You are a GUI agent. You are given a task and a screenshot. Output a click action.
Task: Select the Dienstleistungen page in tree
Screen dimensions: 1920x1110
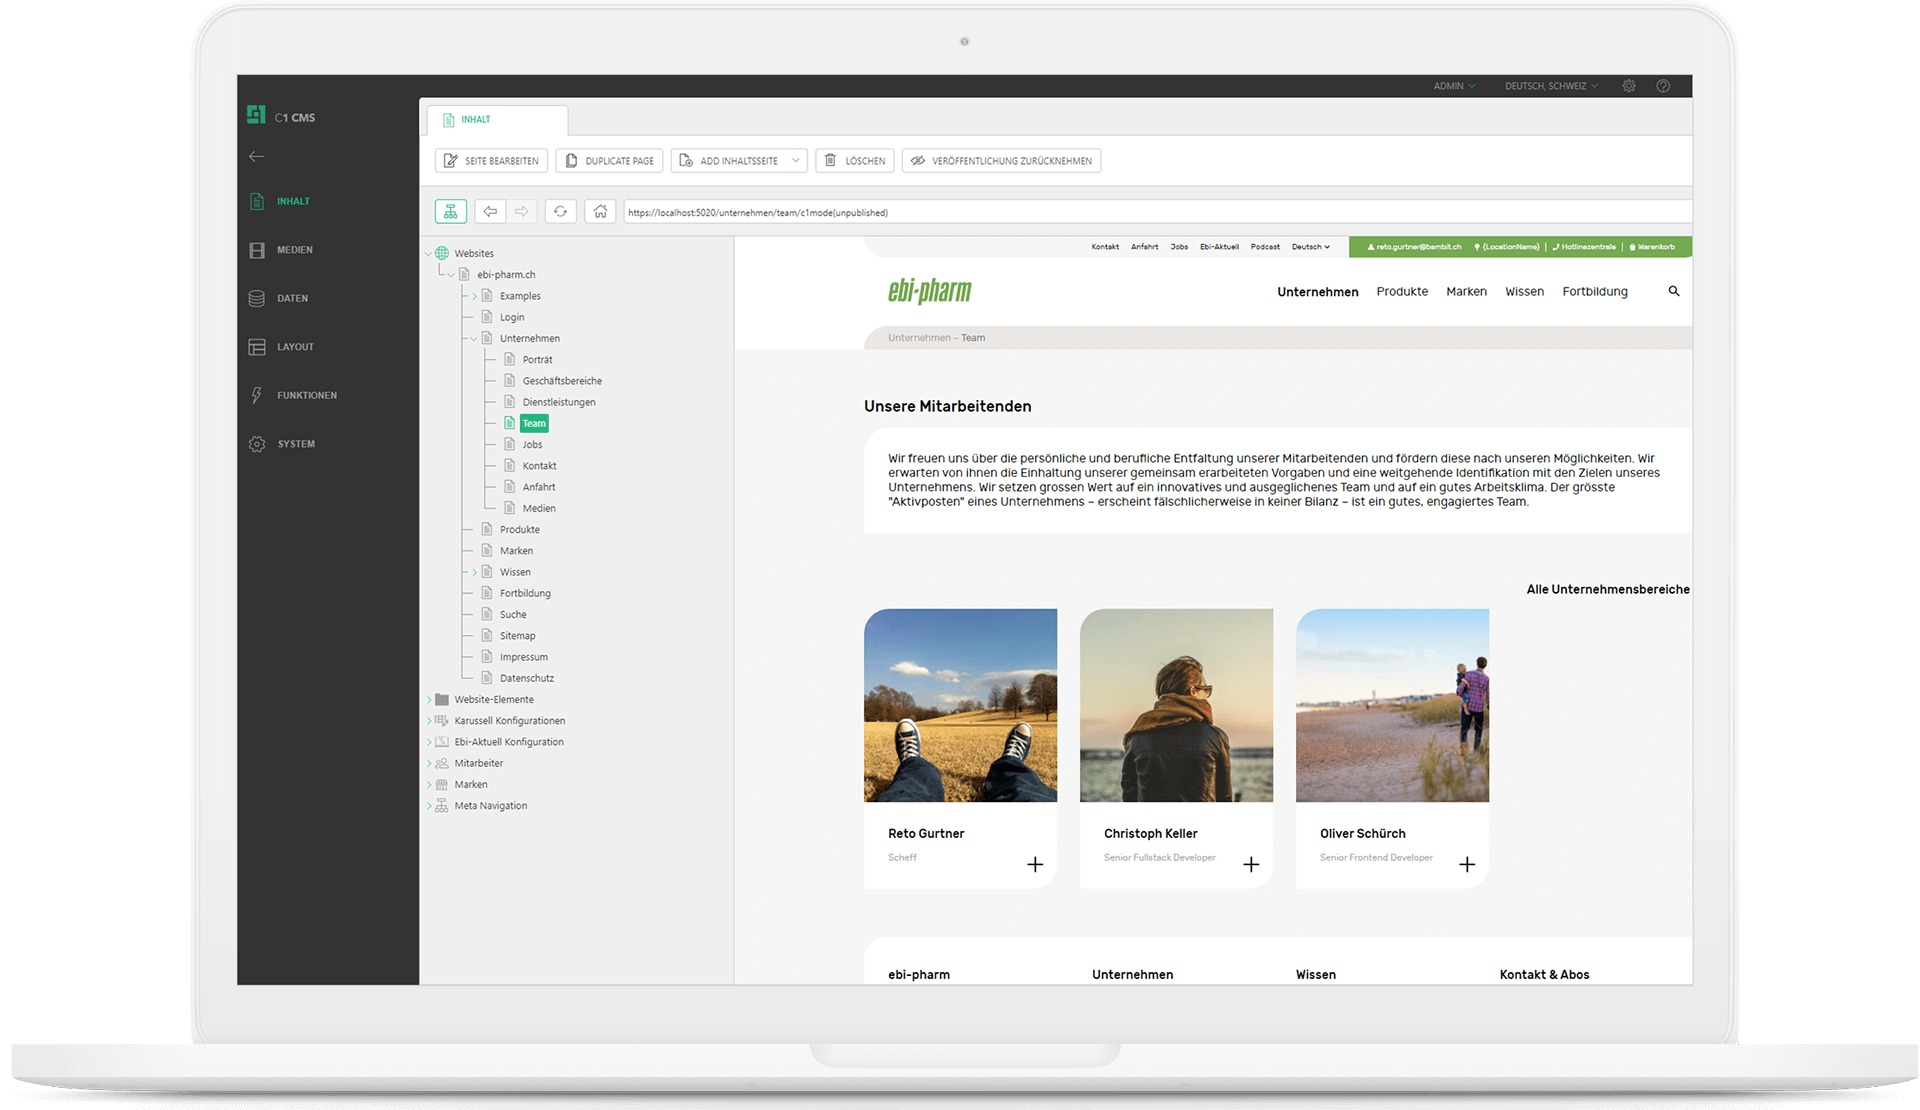pyautogui.click(x=558, y=402)
